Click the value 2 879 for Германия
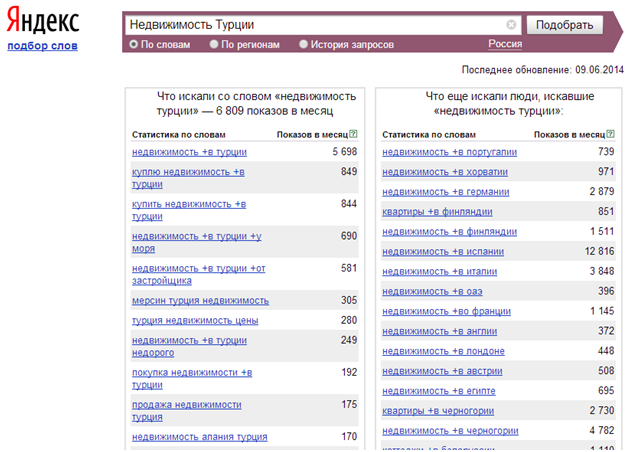627x452 pixels. 602,192
